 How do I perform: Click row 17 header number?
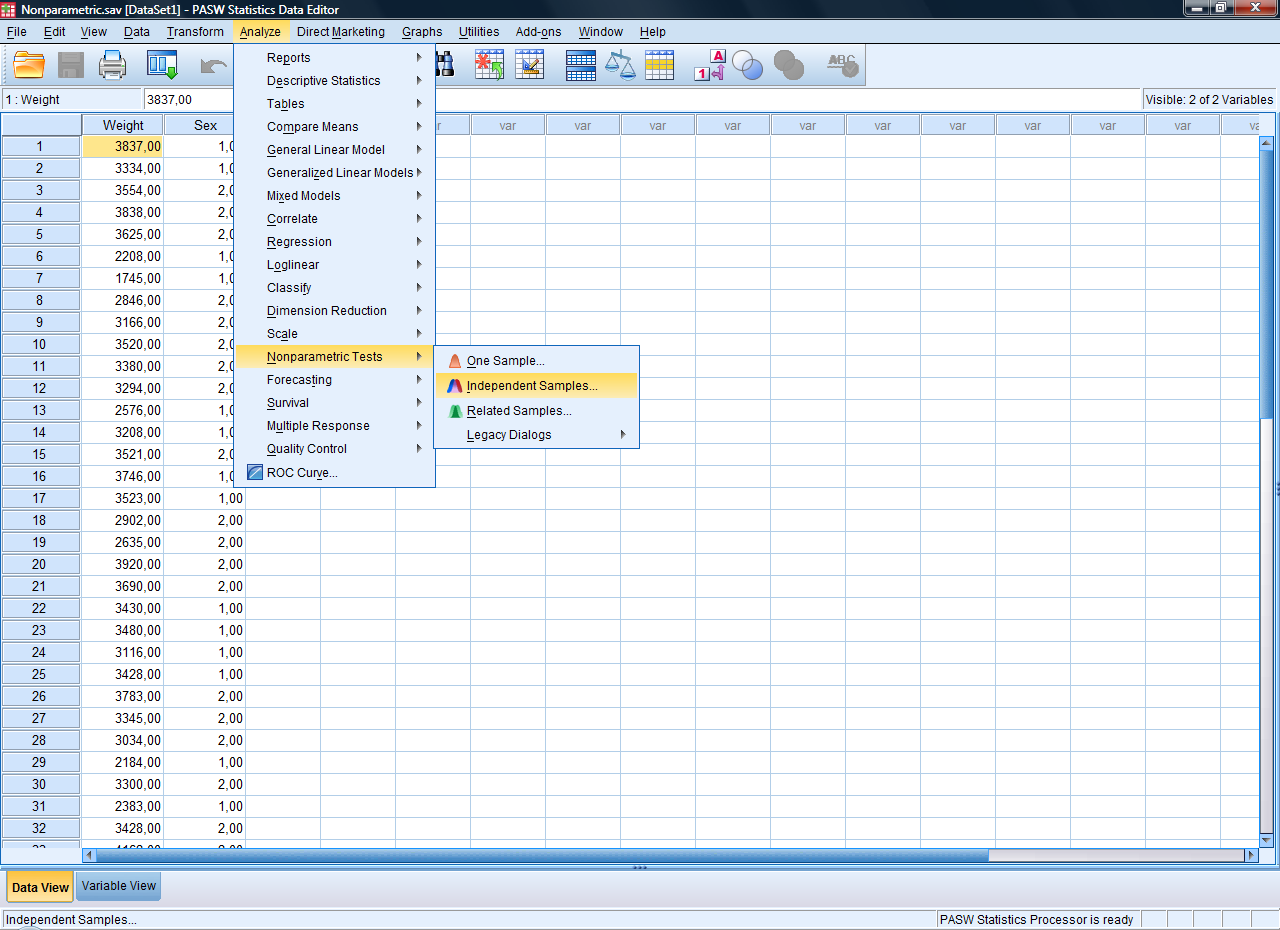pos(40,498)
